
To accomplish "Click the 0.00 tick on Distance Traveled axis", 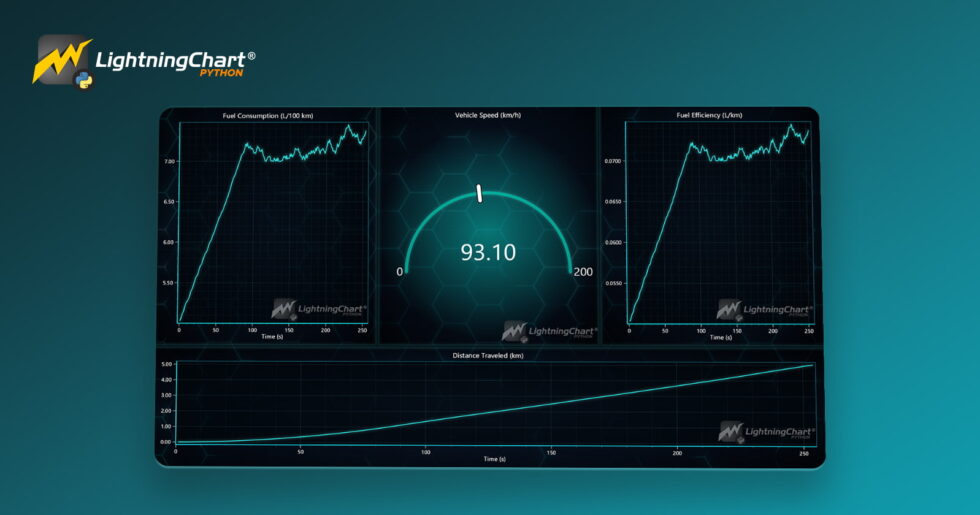I will [166, 442].
